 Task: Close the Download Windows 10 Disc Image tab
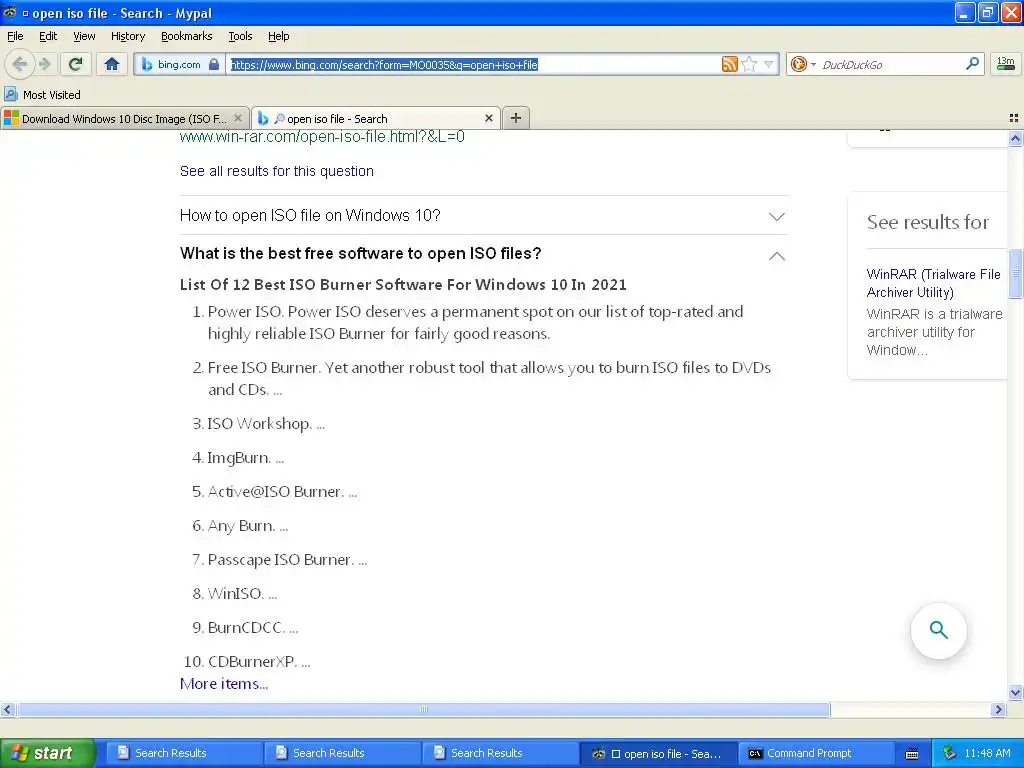point(238,118)
